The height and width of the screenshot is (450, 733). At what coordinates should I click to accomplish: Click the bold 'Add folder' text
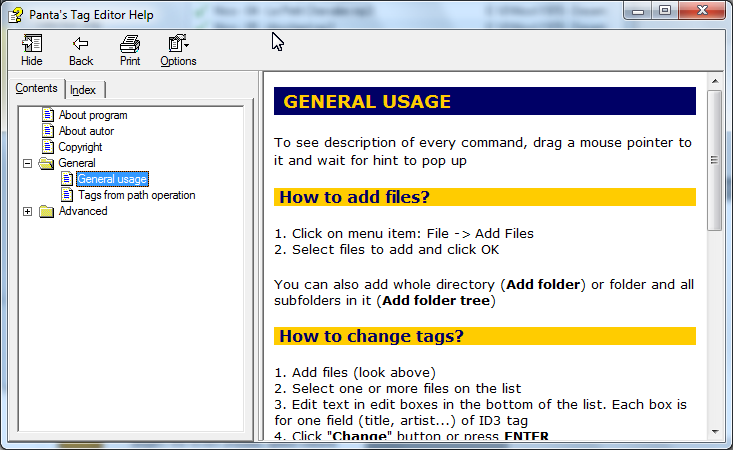pyautogui.click(x=543, y=285)
